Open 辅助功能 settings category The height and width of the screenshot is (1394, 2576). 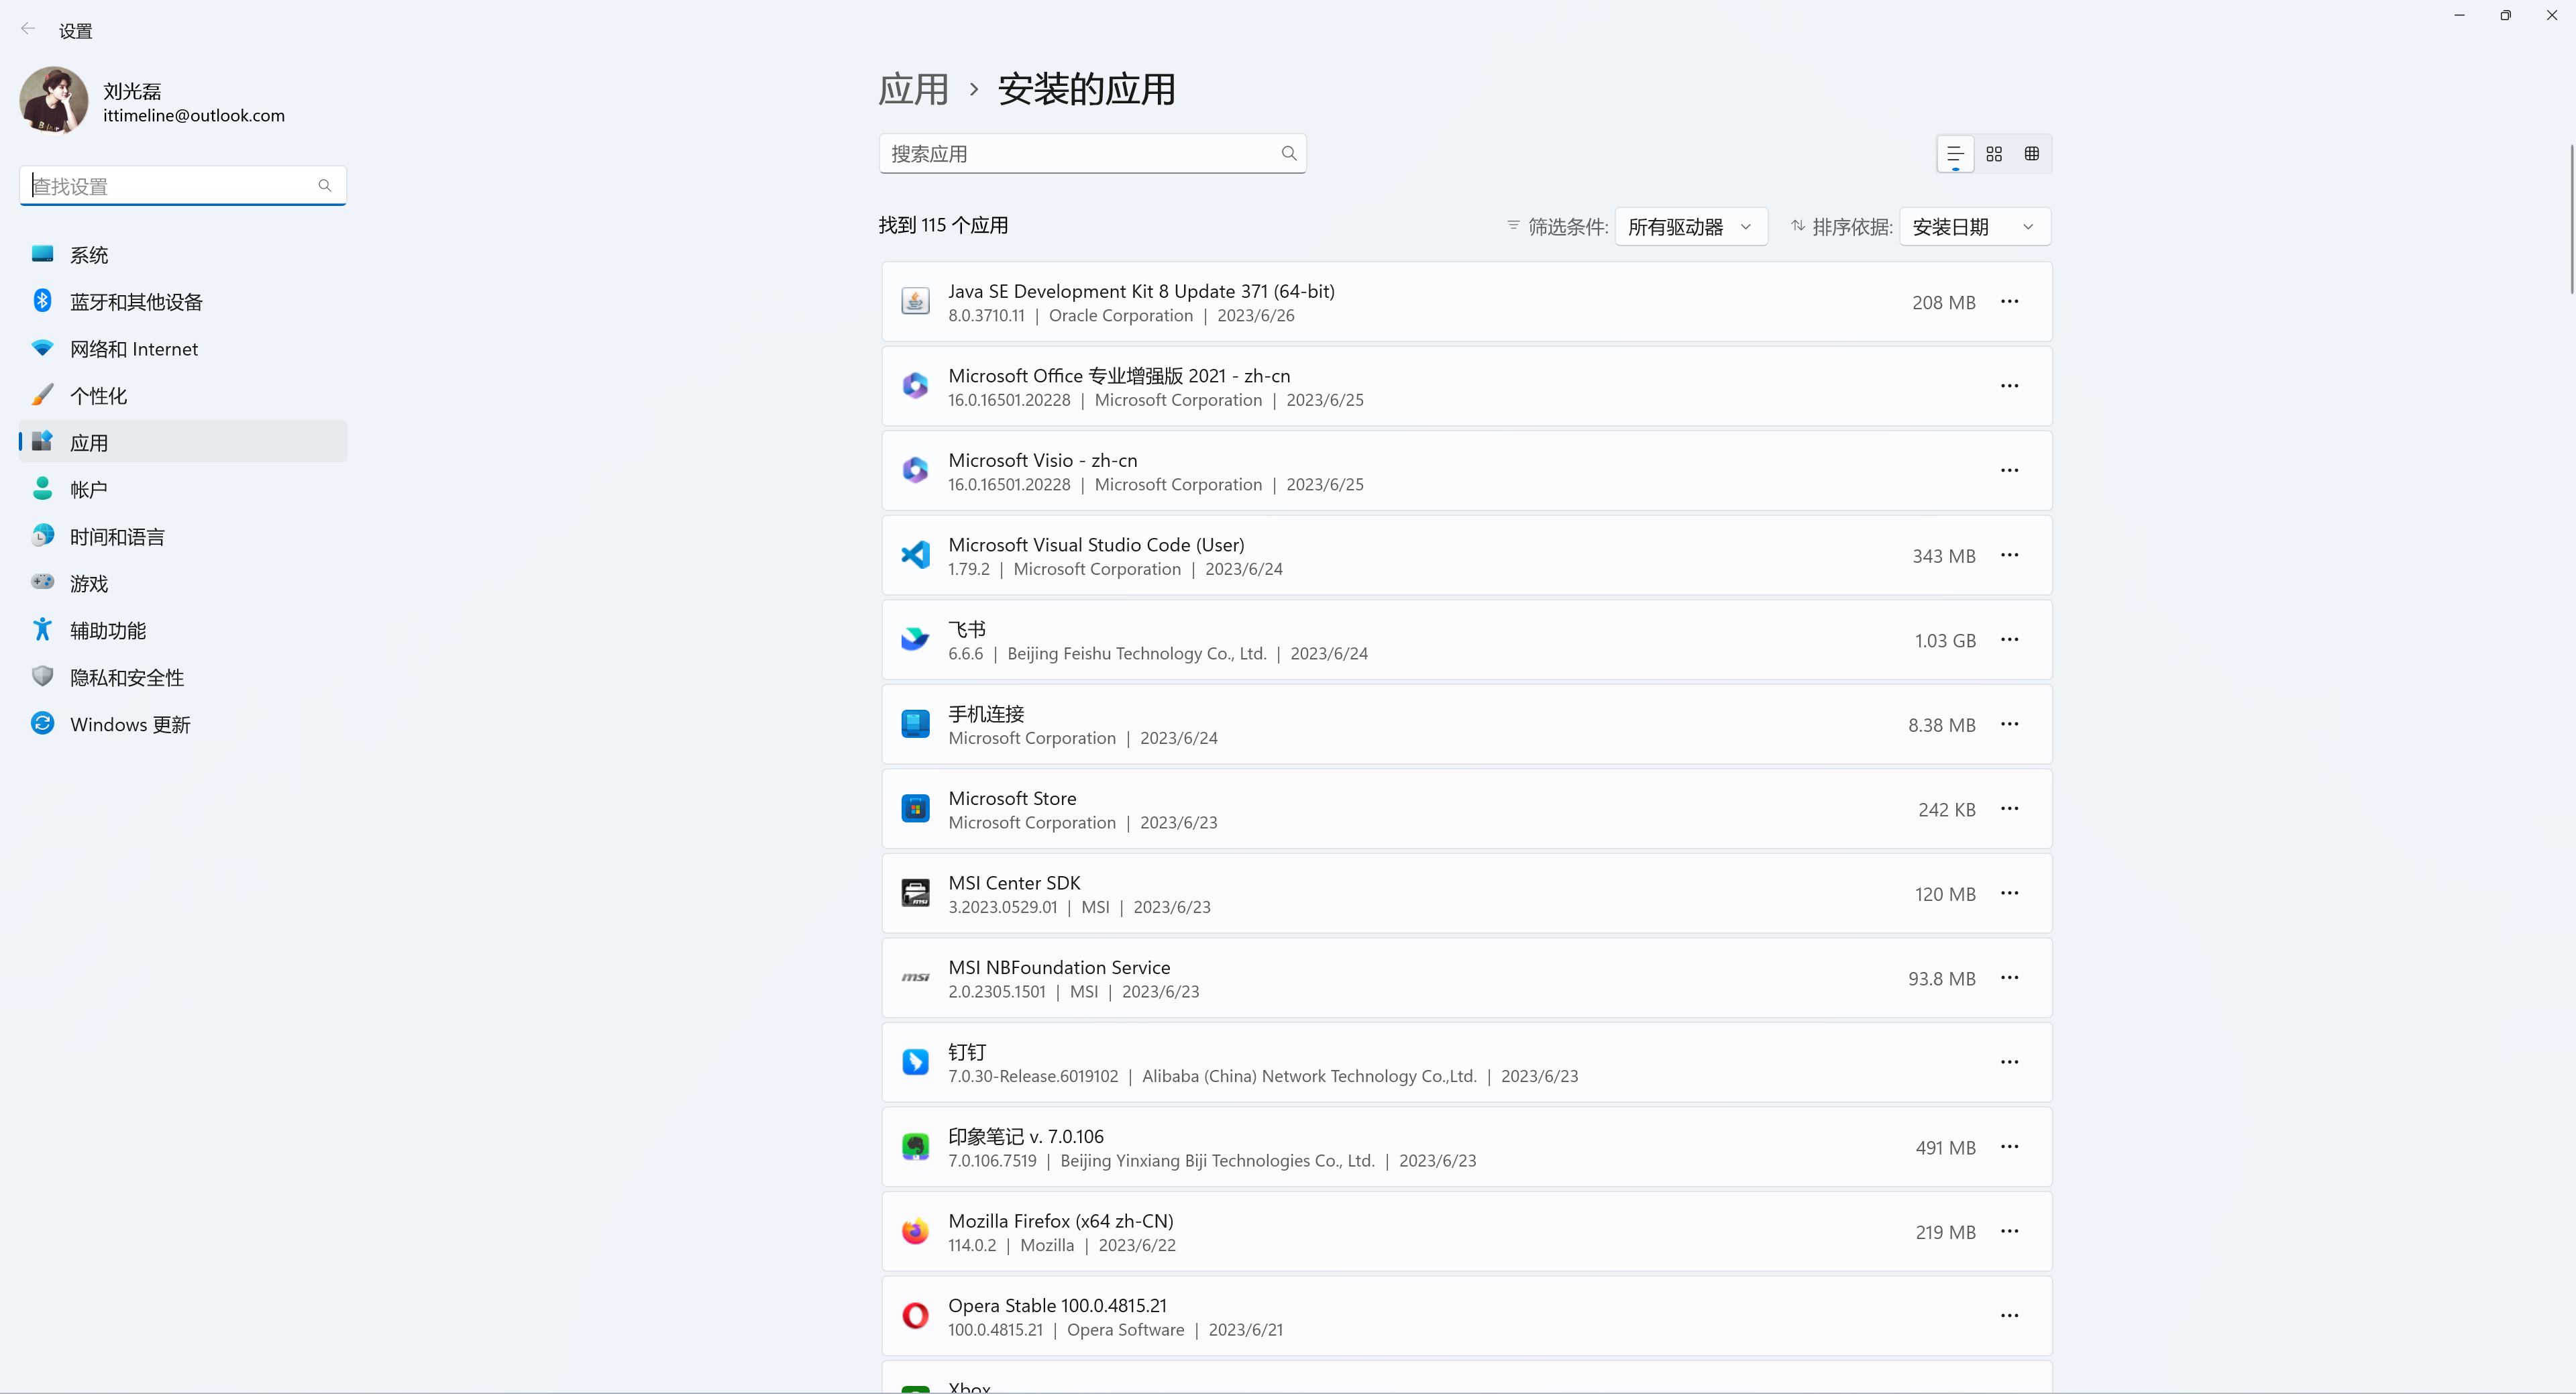click(183, 630)
